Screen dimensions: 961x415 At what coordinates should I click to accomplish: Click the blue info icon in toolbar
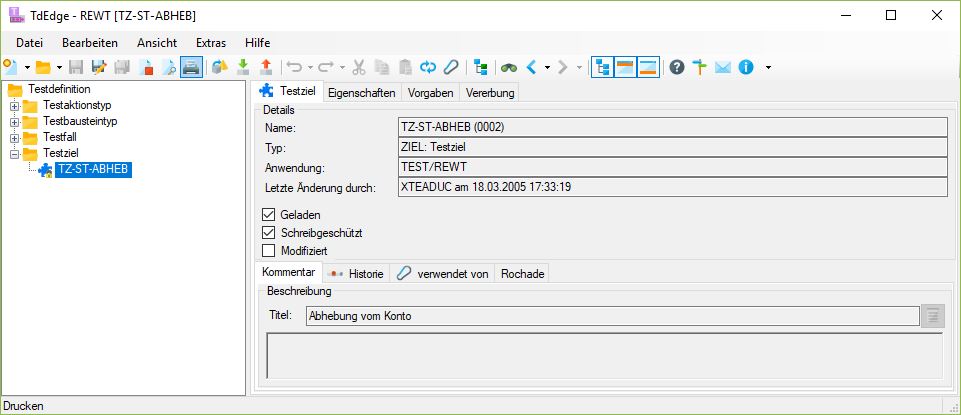click(745, 67)
